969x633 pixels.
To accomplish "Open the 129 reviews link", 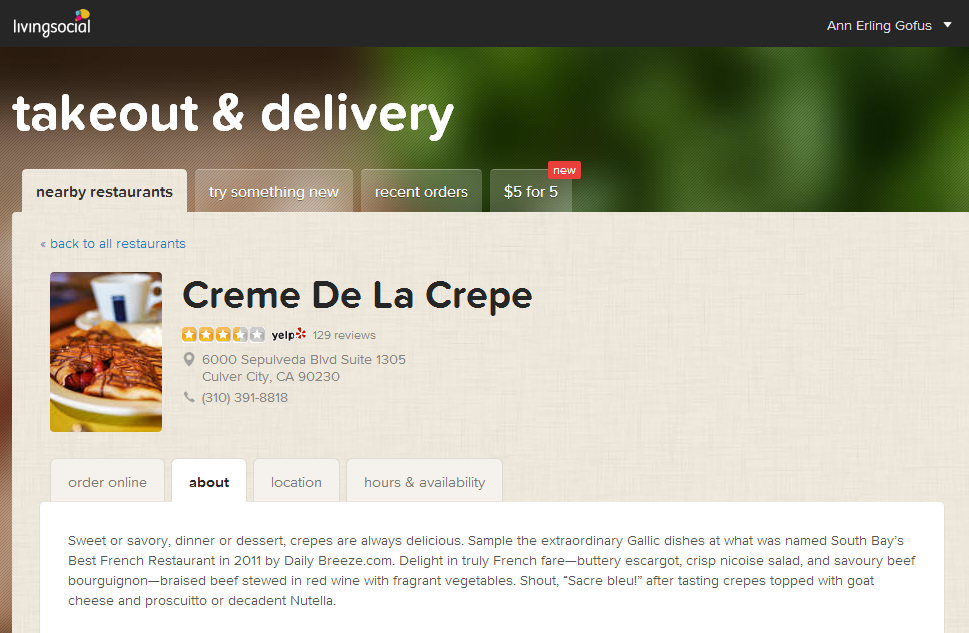I will tap(344, 335).
